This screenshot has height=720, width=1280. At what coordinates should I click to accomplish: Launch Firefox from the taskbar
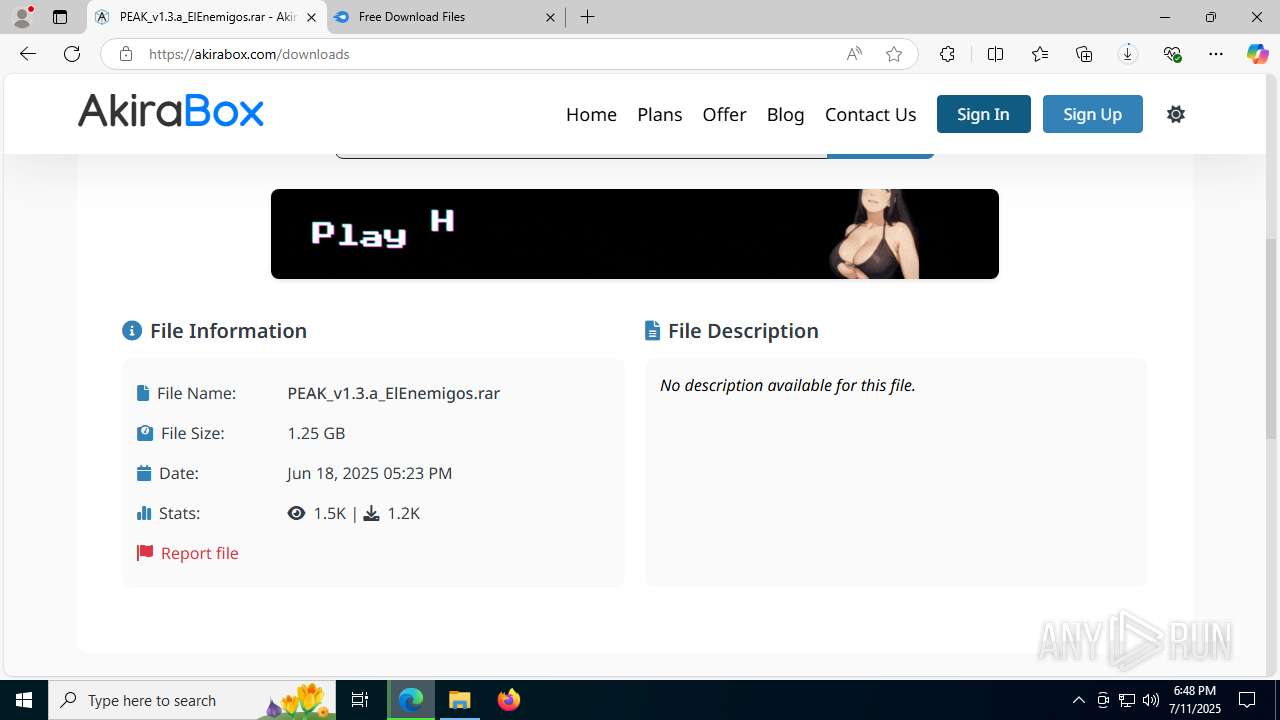coord(508,700)
